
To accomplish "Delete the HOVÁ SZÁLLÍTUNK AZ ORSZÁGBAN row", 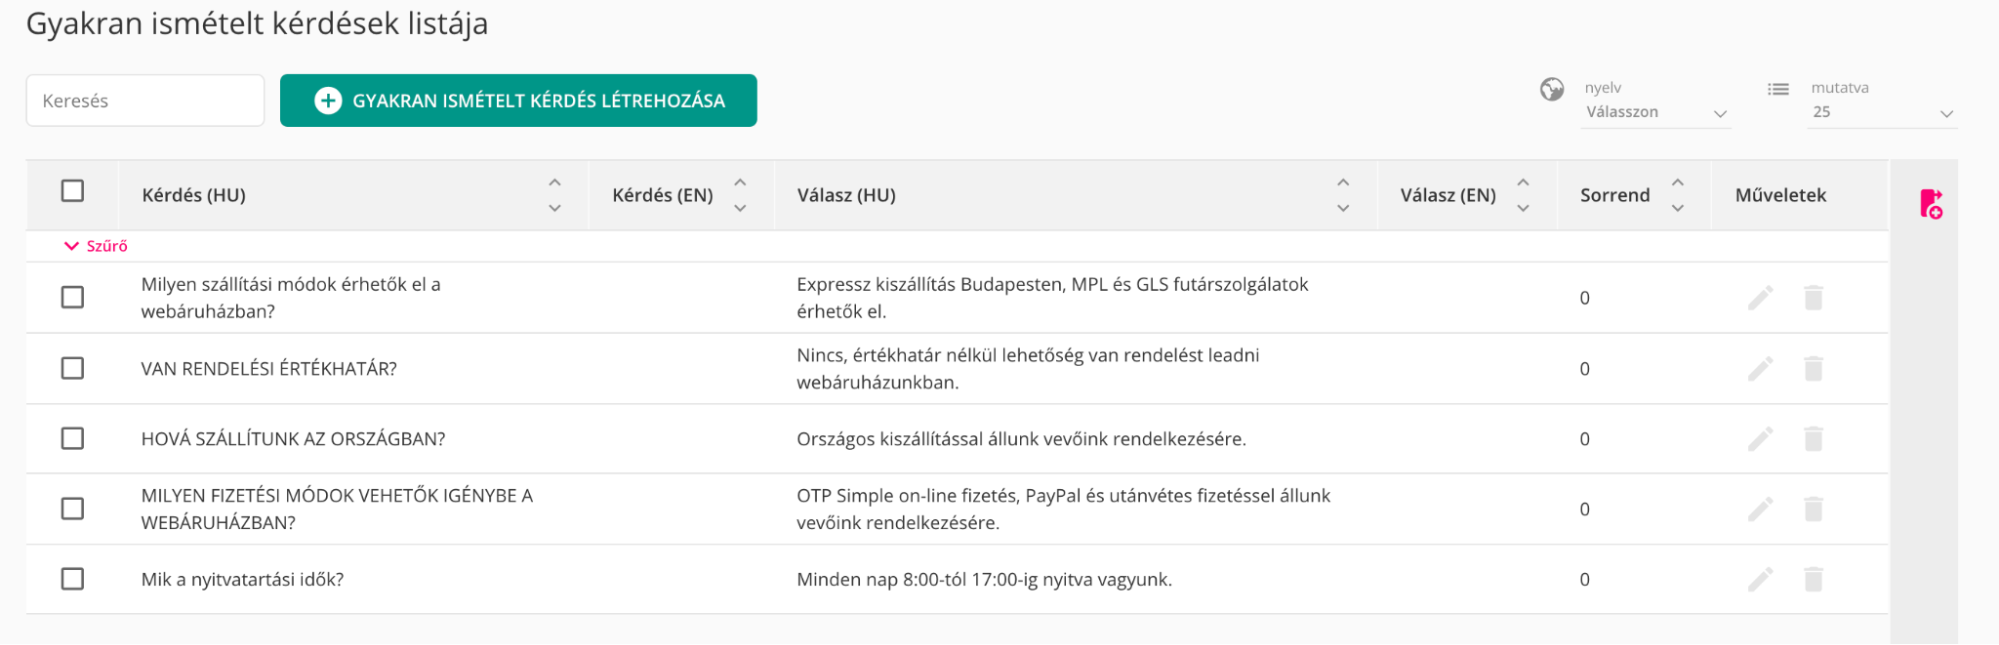I will pos(1813,439).
